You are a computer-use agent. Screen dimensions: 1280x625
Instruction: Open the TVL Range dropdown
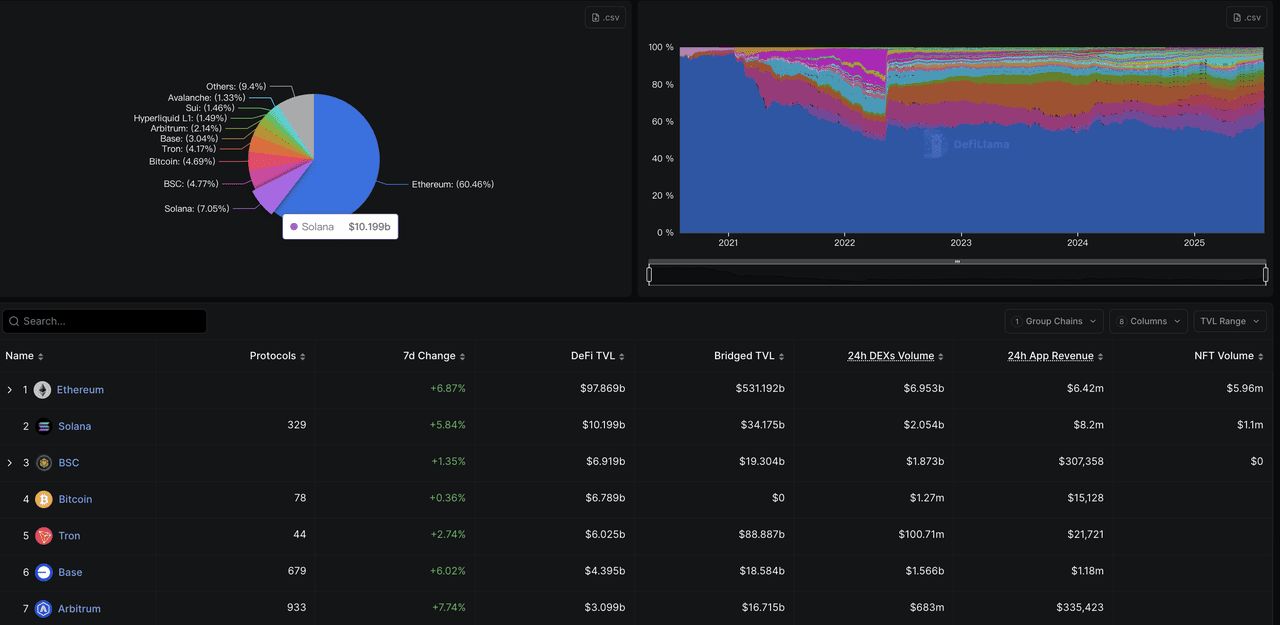click(x=1229, y=321)
